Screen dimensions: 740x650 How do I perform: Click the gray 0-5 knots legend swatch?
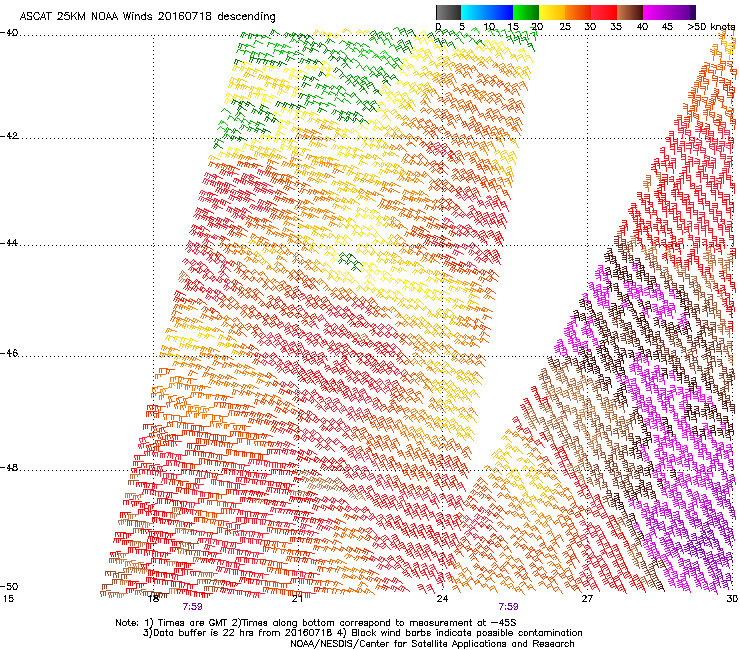(448, 12)
